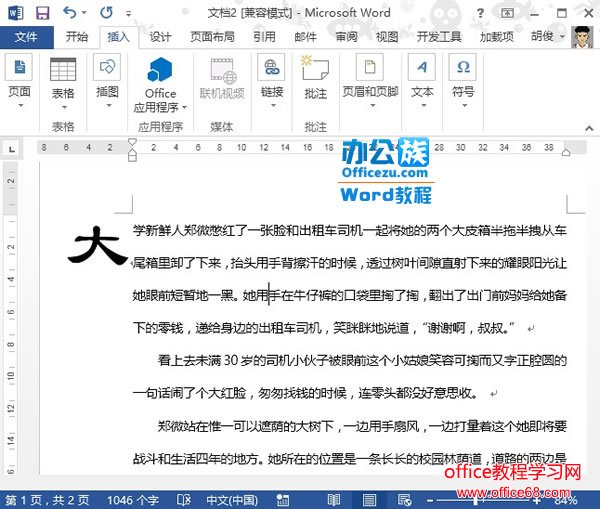
Task: Switch to Print Layout view icon
Action: (369, 500)
